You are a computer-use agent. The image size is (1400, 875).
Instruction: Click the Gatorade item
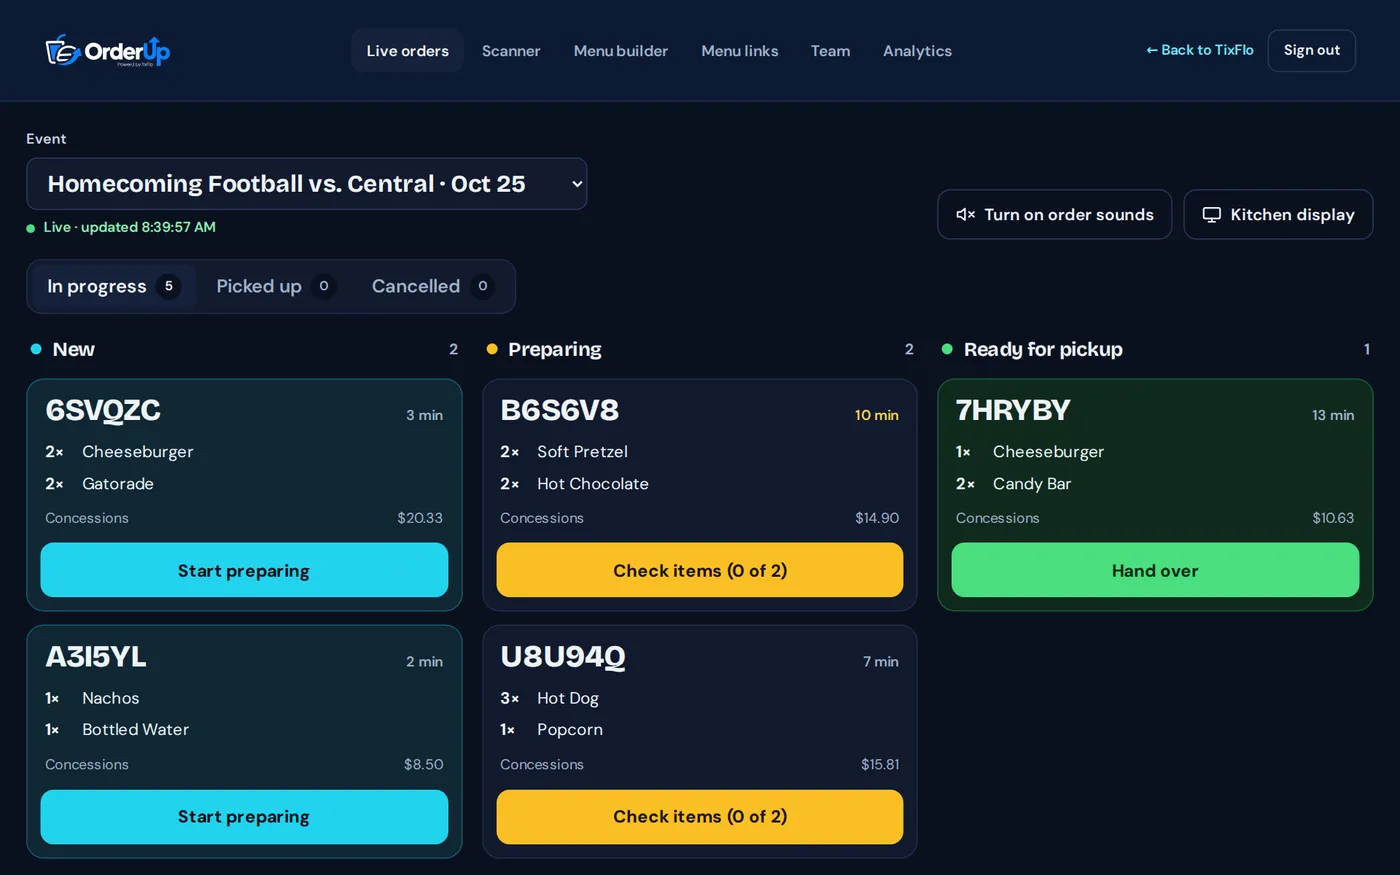[x=118, y=484]
